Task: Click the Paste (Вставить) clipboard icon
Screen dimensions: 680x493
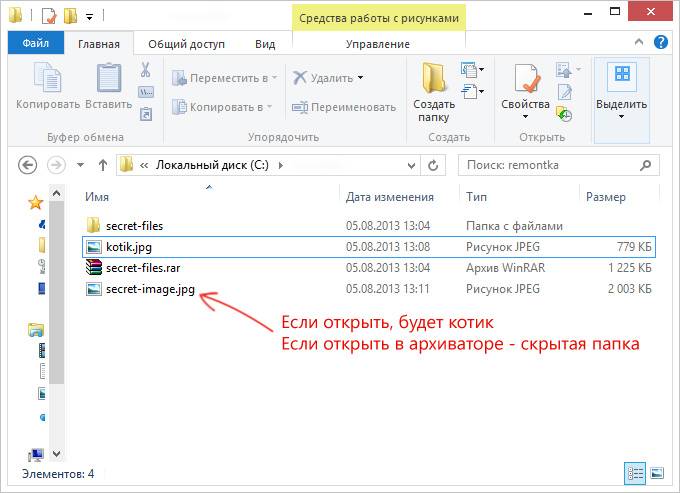Action: [x=108, y=79]
